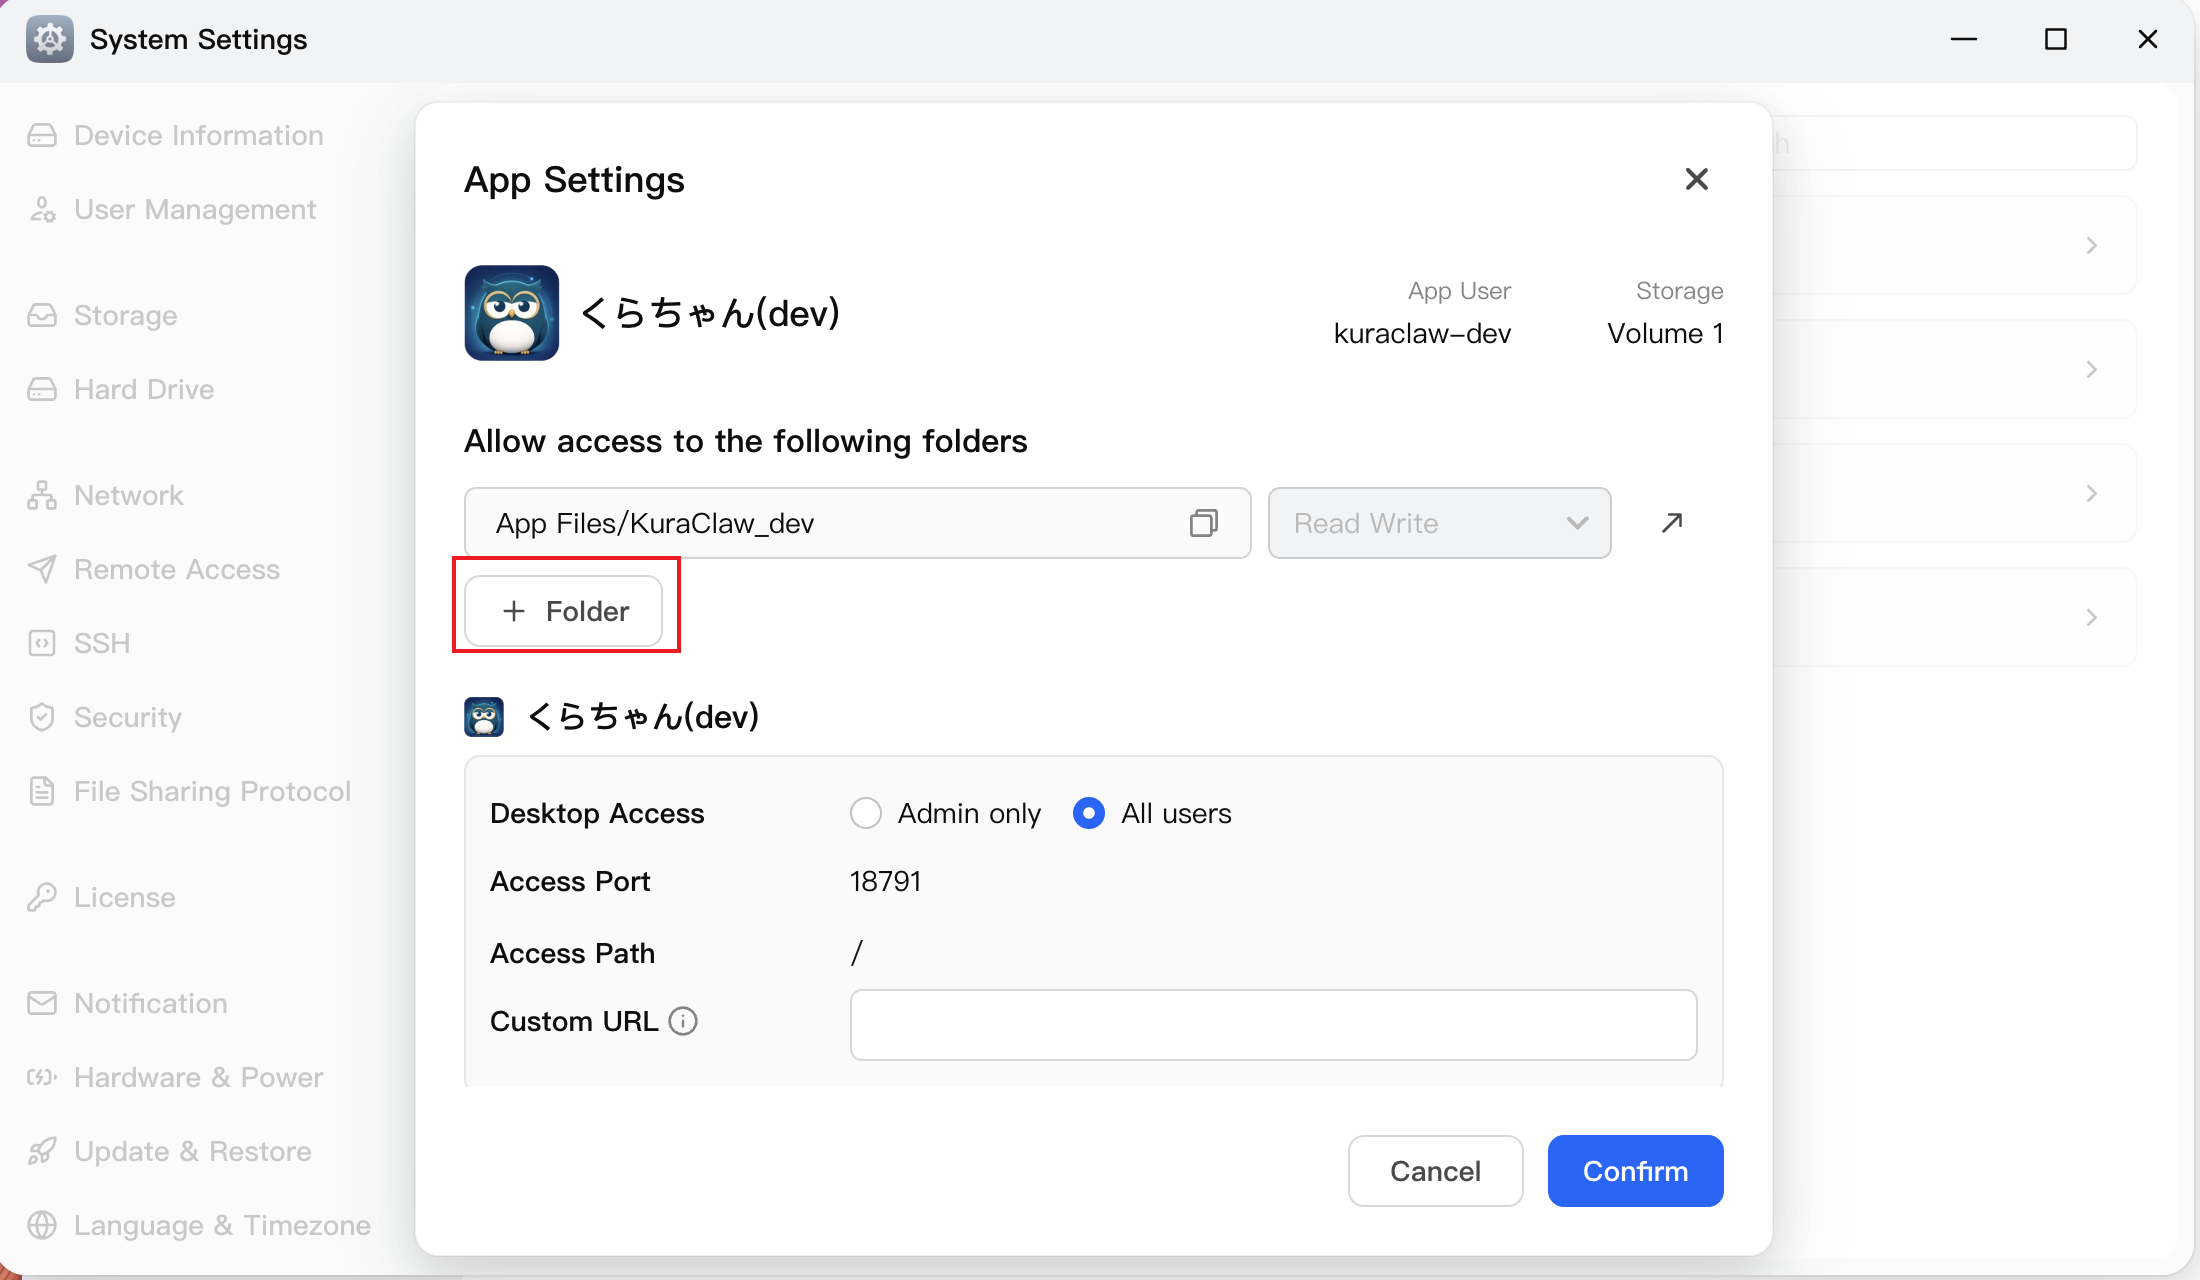Click the Hard Drive sidebar icon

point(42,389)
